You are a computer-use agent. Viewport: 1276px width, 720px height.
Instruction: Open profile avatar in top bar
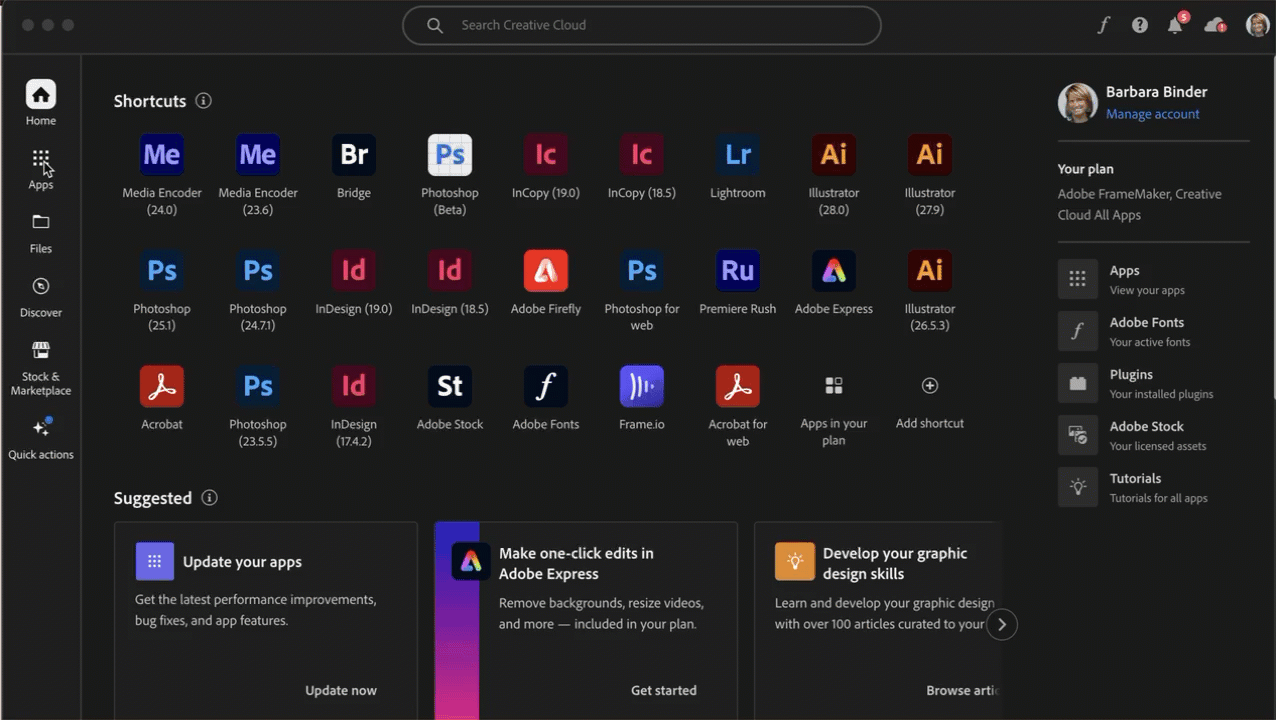click(x=1258, y=25)
